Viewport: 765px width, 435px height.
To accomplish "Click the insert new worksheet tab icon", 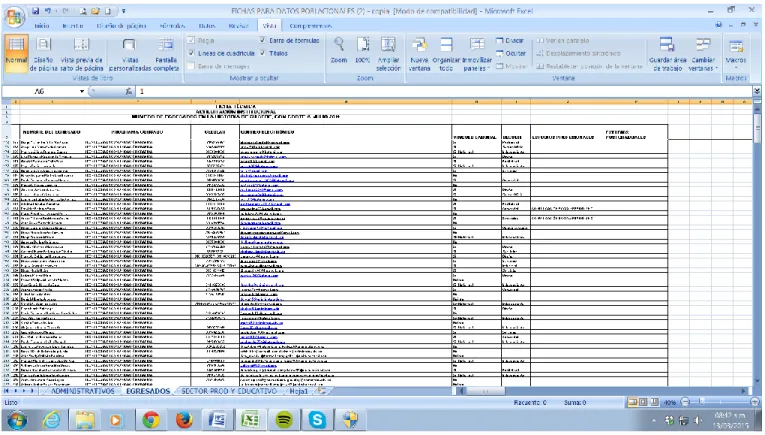I will pos(322,391).
